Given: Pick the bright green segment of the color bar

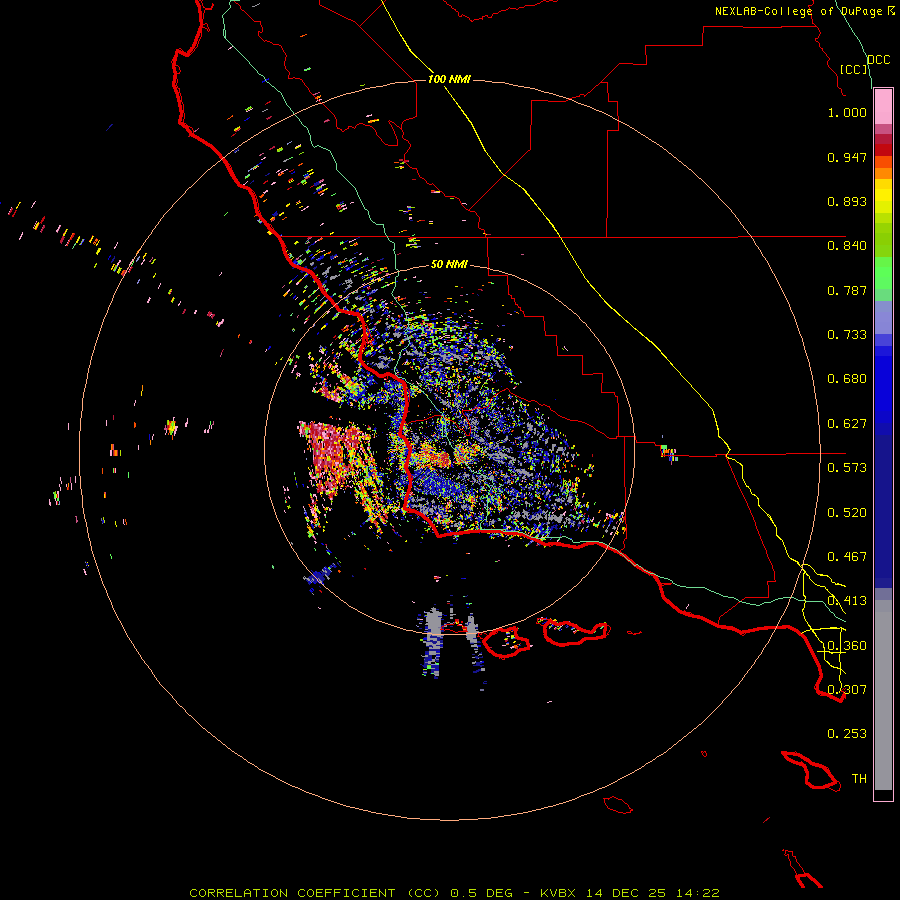Looking at the screenshot, I should [x=883, y=273].
